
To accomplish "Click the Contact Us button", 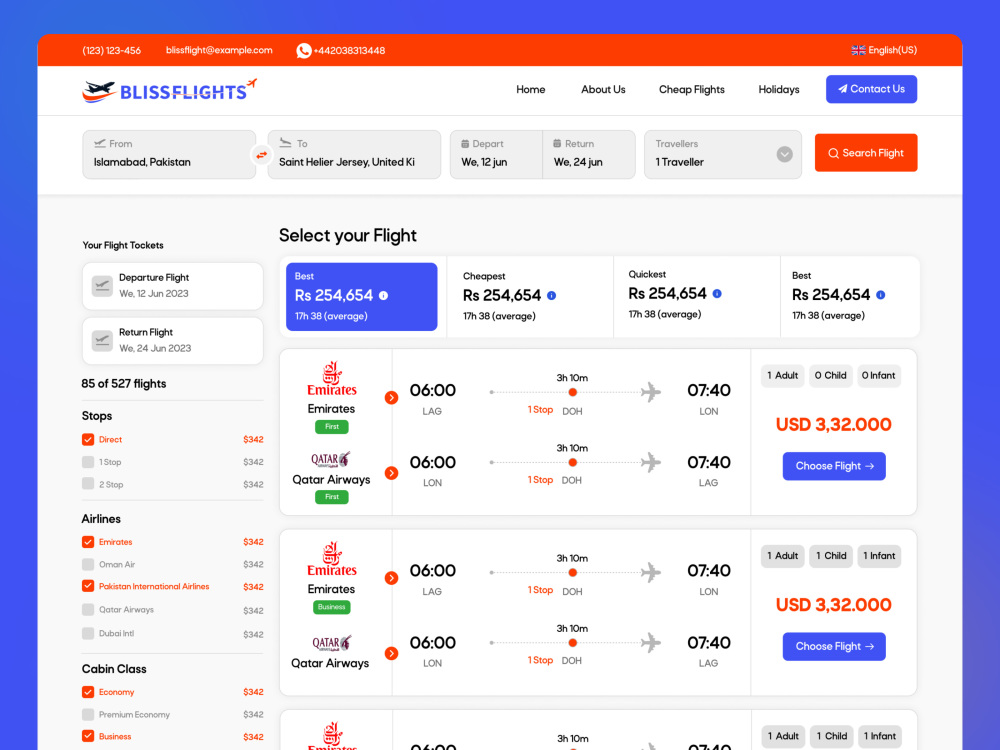I will [871, 89].
